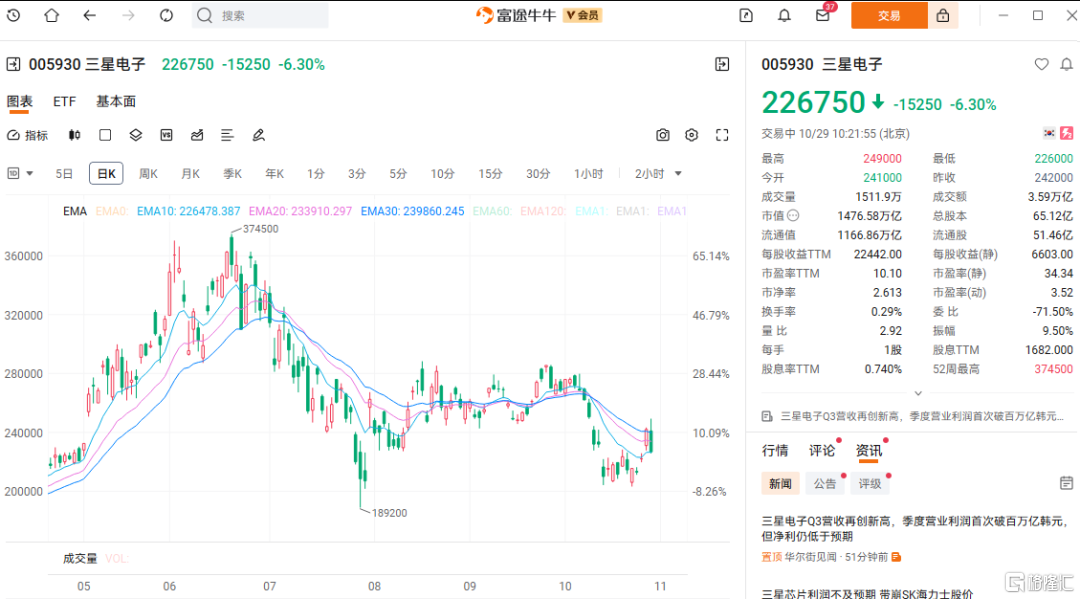Open the 三星芯片利润不及预期 news article
This screenshot has width=1080, height=599.
867,593
